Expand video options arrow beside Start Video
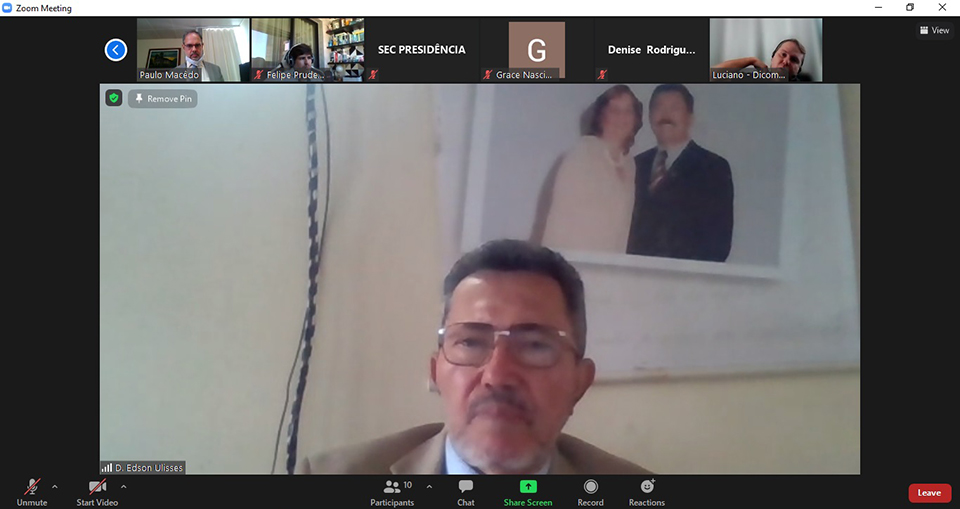 click(x=124, y=487)
